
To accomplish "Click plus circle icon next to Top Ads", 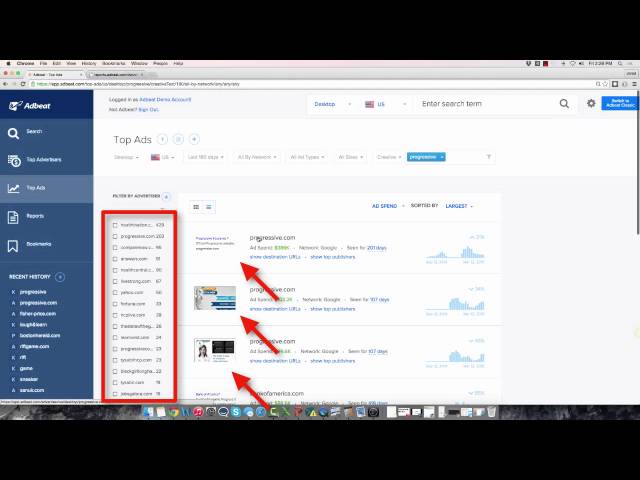I will [194, 140].
